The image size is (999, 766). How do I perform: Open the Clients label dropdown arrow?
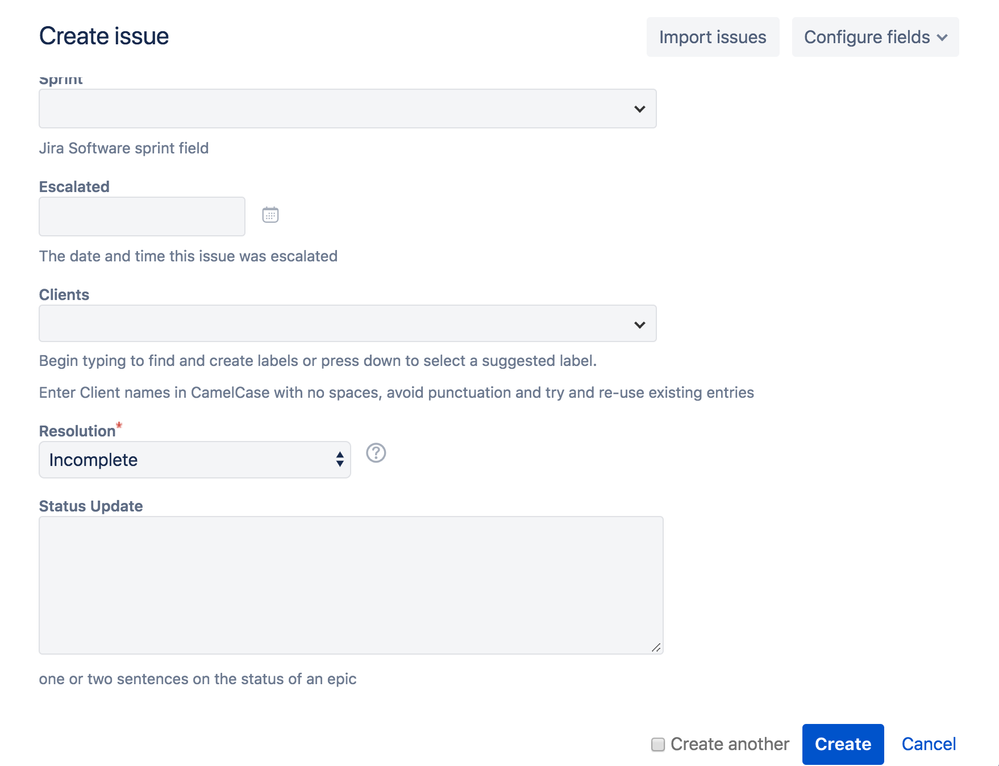(x=640, y=325)
